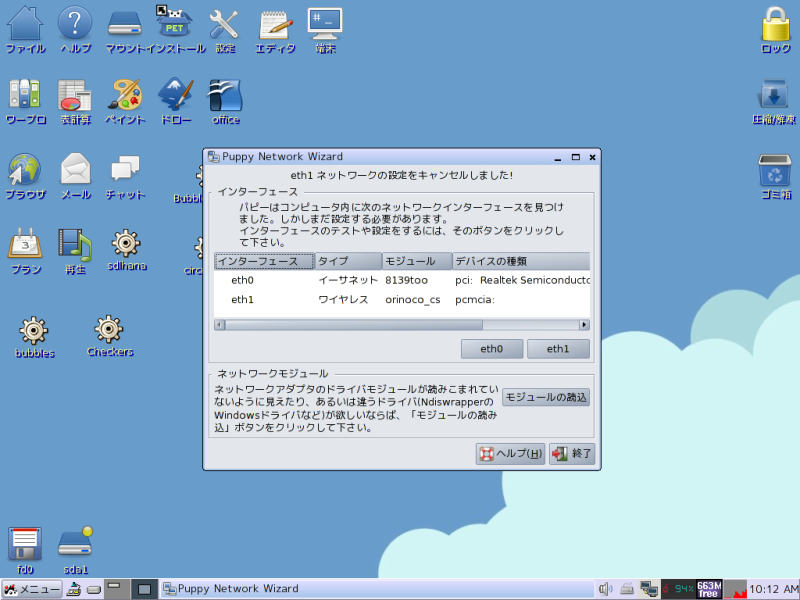Open ヘルプ(H) in Network Wizard
Image resolution: width=800 pixels, height=600 pixels.
click(510, 454)
